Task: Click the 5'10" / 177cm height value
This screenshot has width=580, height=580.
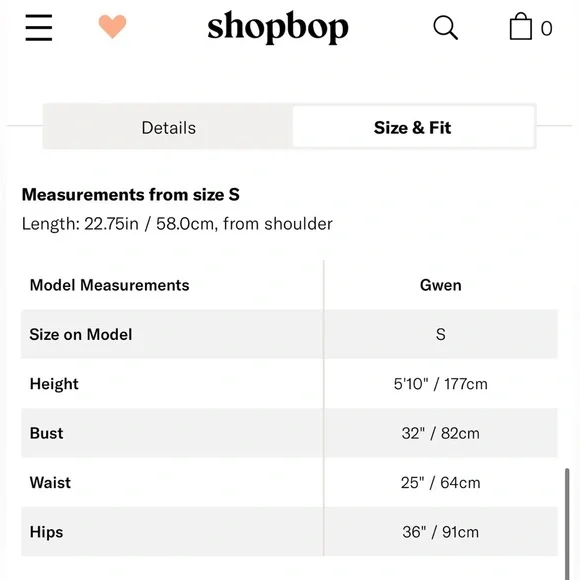Action: pos(441,384)
